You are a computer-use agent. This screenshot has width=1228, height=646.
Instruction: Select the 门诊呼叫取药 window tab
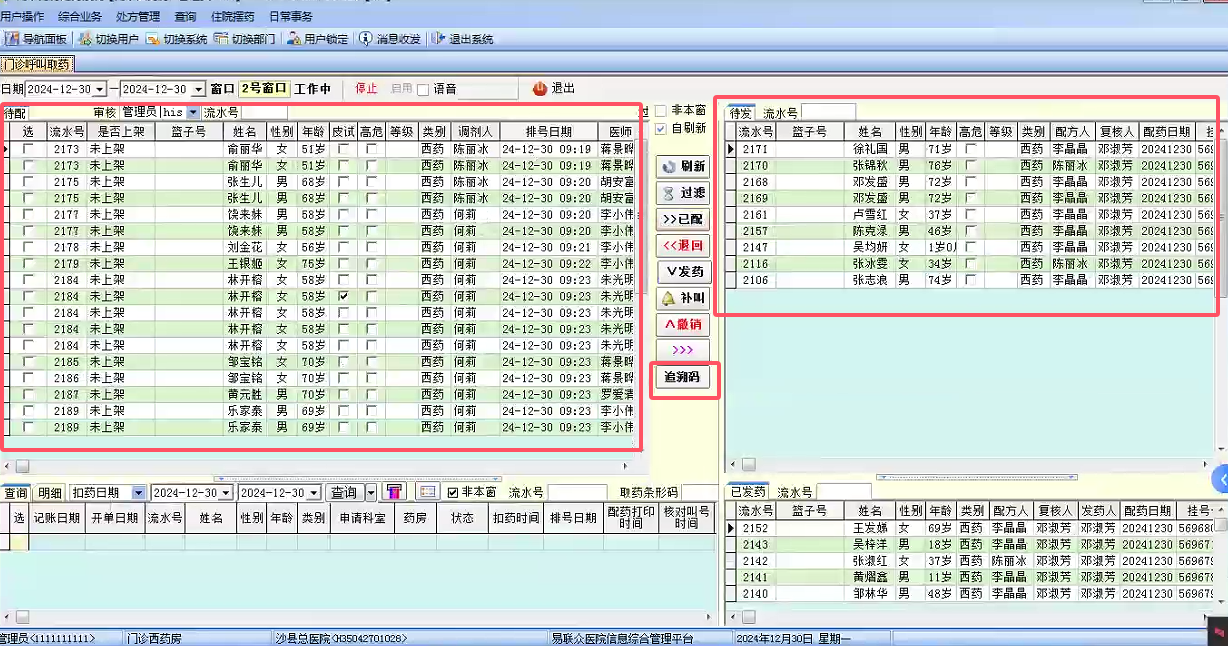pos(37,64)
